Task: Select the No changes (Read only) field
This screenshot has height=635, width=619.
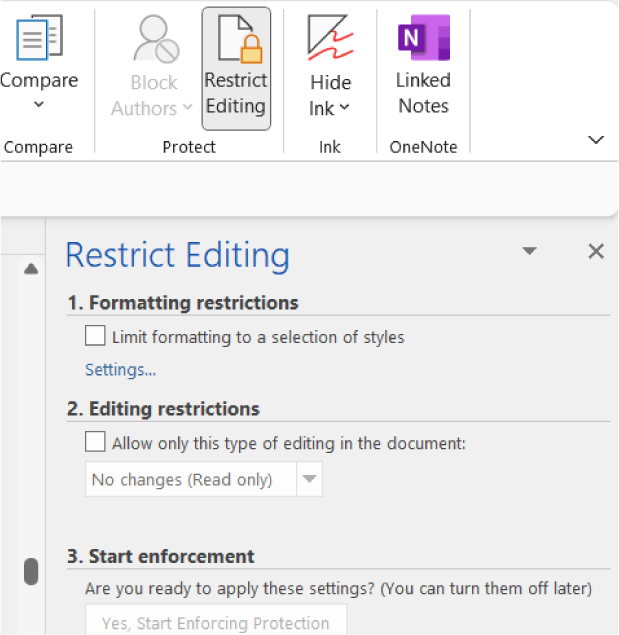Action: [191, 480]
